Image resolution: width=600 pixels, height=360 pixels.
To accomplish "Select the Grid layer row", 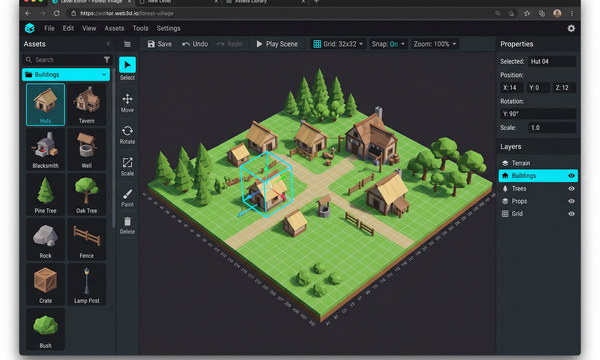I will [538, 214].
